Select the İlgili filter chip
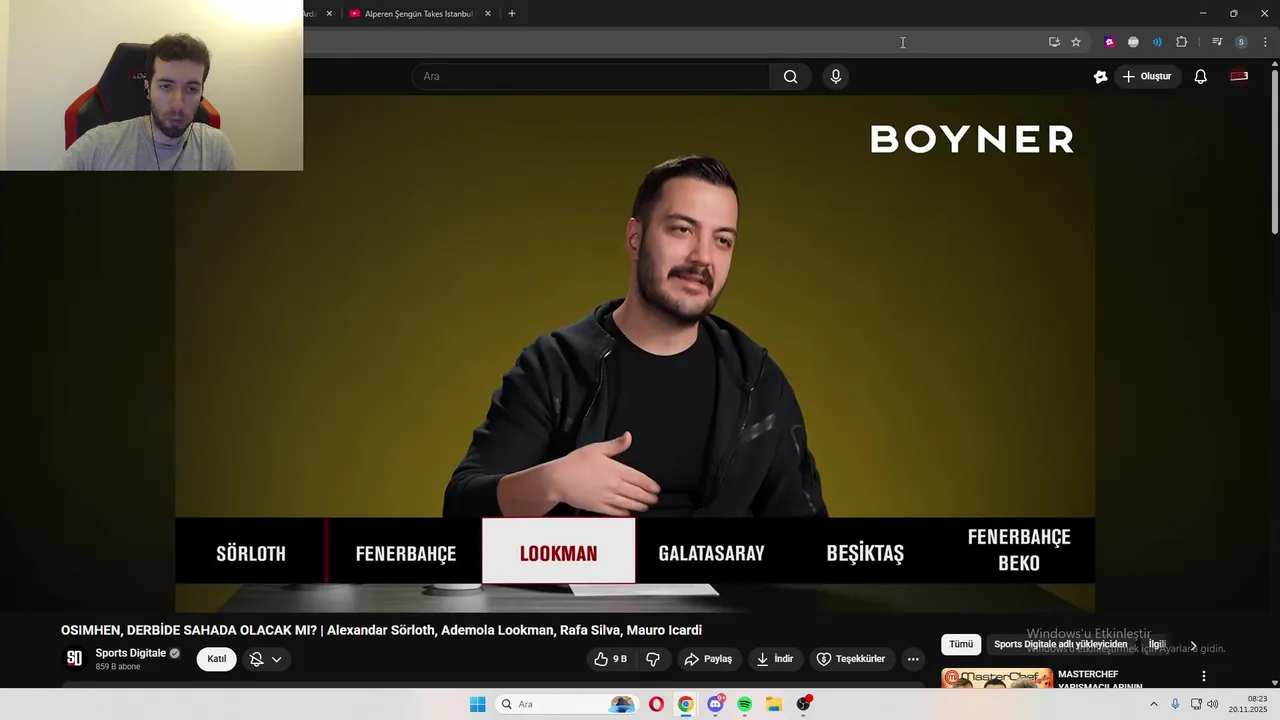1280x720 pixels. [x=1157, y=645]
